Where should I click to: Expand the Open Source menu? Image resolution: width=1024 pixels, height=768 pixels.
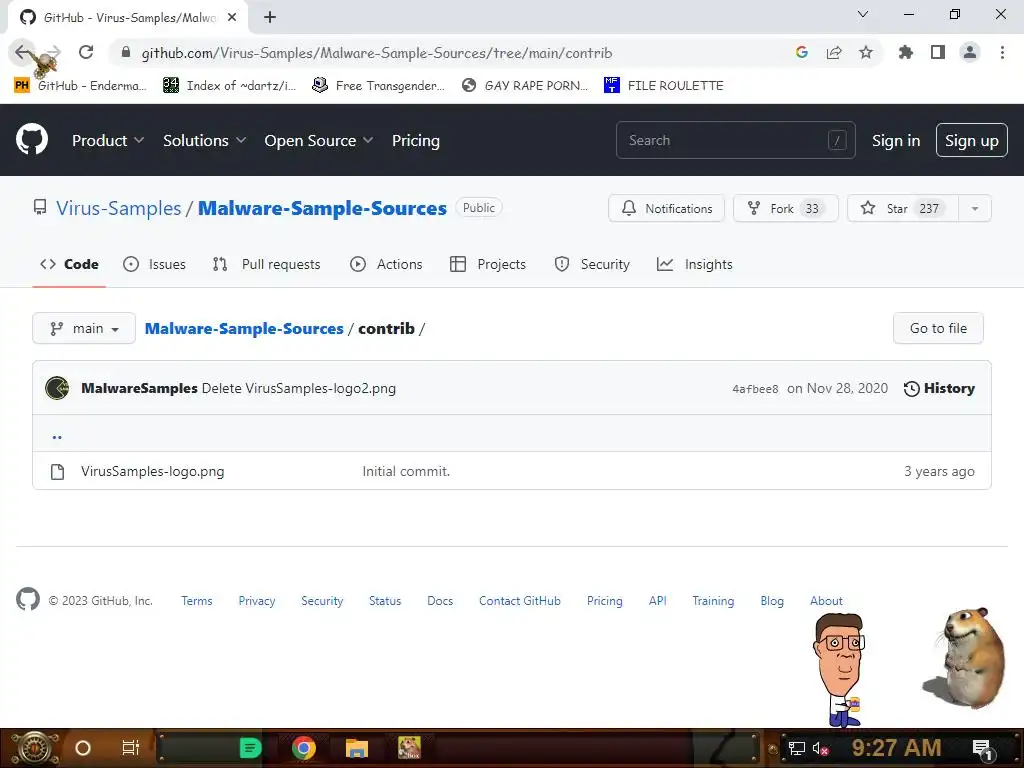(x=319, y=140)
